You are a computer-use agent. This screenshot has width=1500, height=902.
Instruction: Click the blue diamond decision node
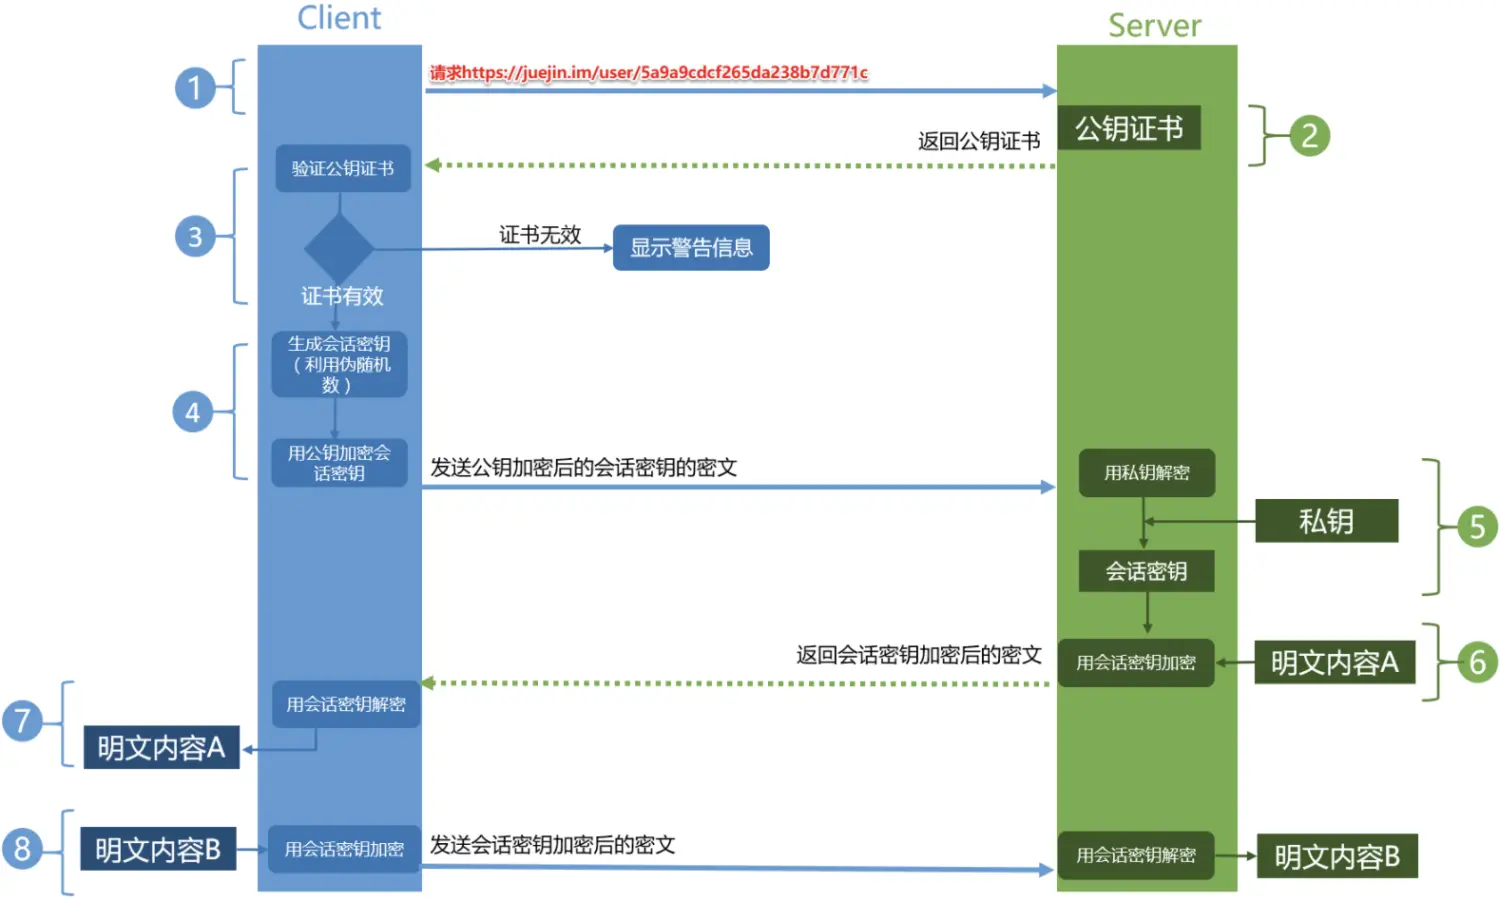coord(339,249)
